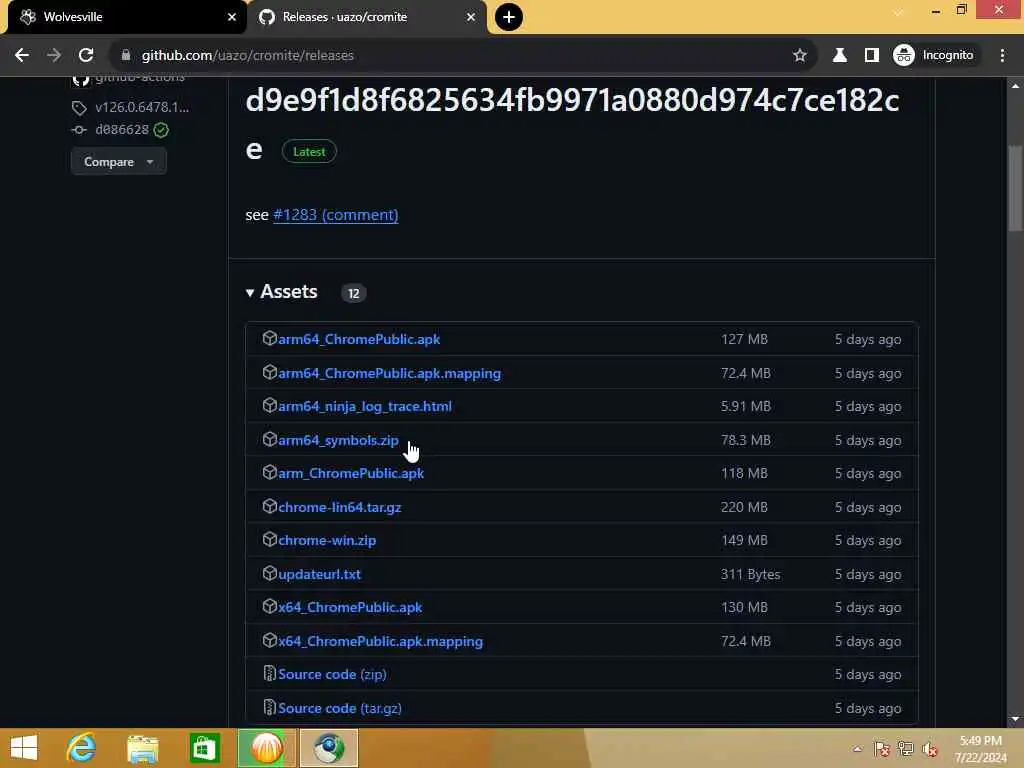Screen dimensions: 1024x768
Task: Click the Action Center flag tray icon
Action: pos(882,749)
